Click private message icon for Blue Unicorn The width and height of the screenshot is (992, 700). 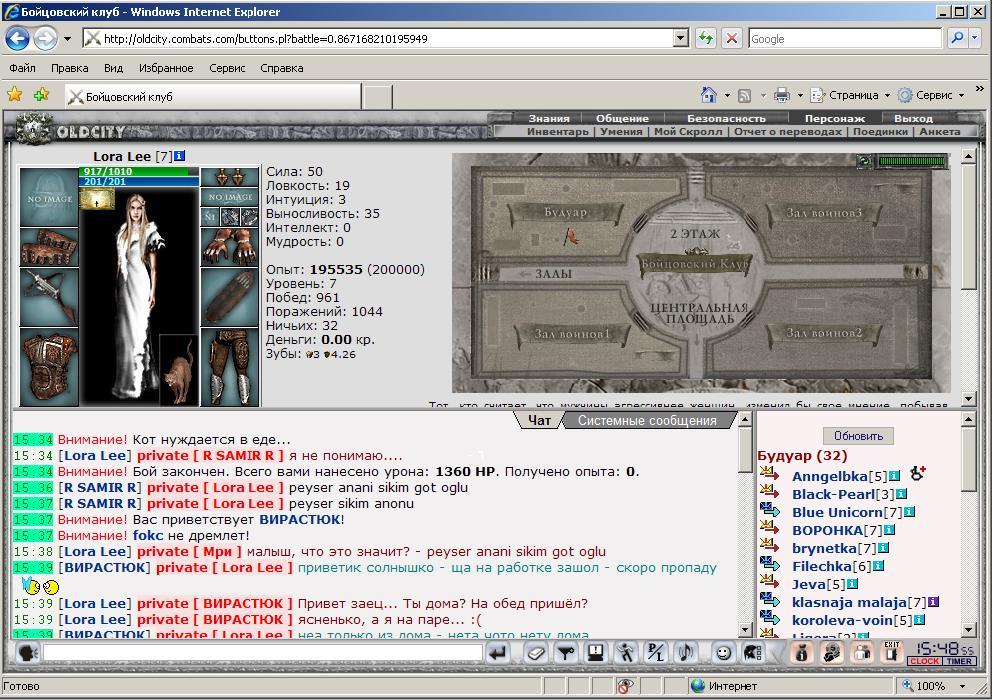[x=769, y=509]
